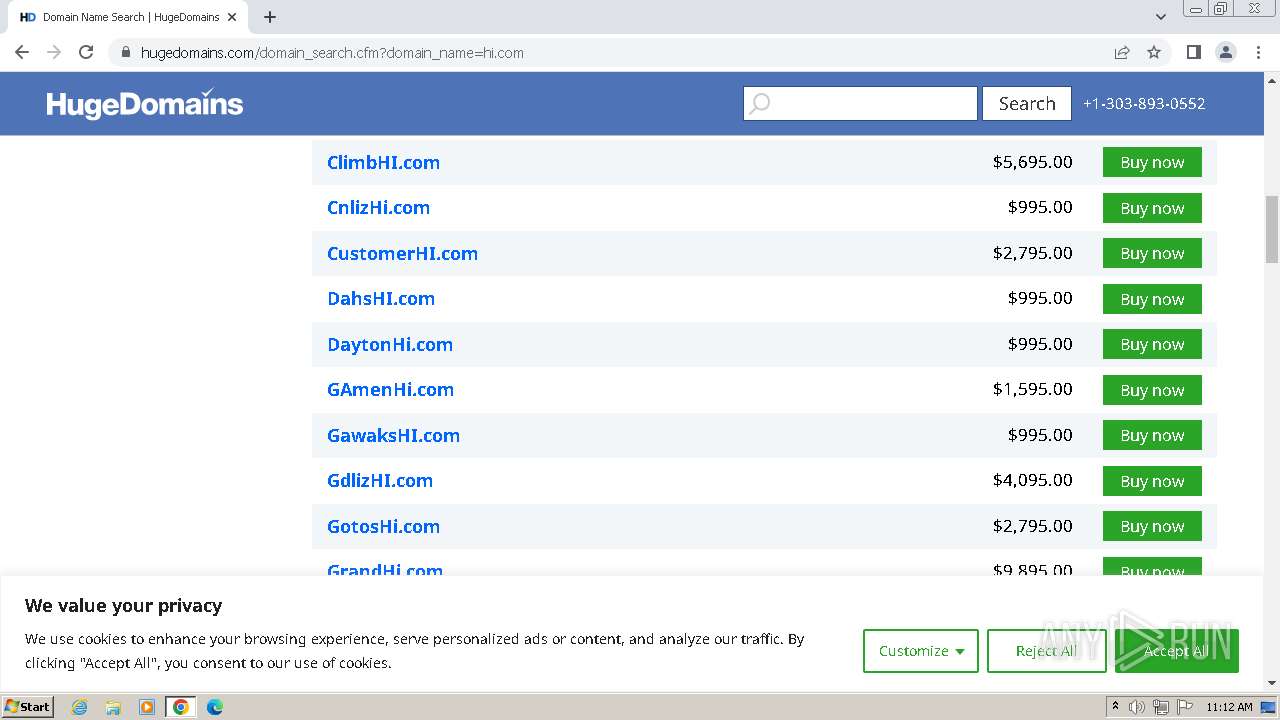This screenshot has width=1280, height=720.
Task: Select the $1,595.00 price text
Action: click(1032, 388)
